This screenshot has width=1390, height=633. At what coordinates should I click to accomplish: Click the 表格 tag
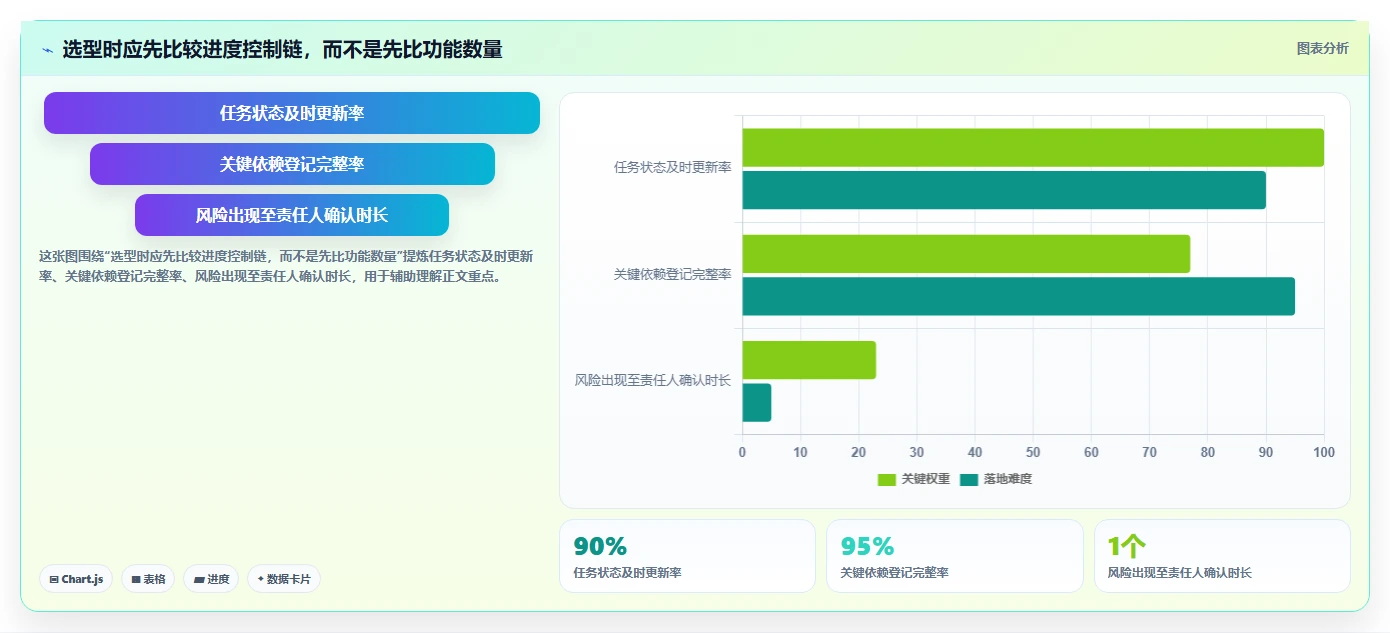[148, 579]
